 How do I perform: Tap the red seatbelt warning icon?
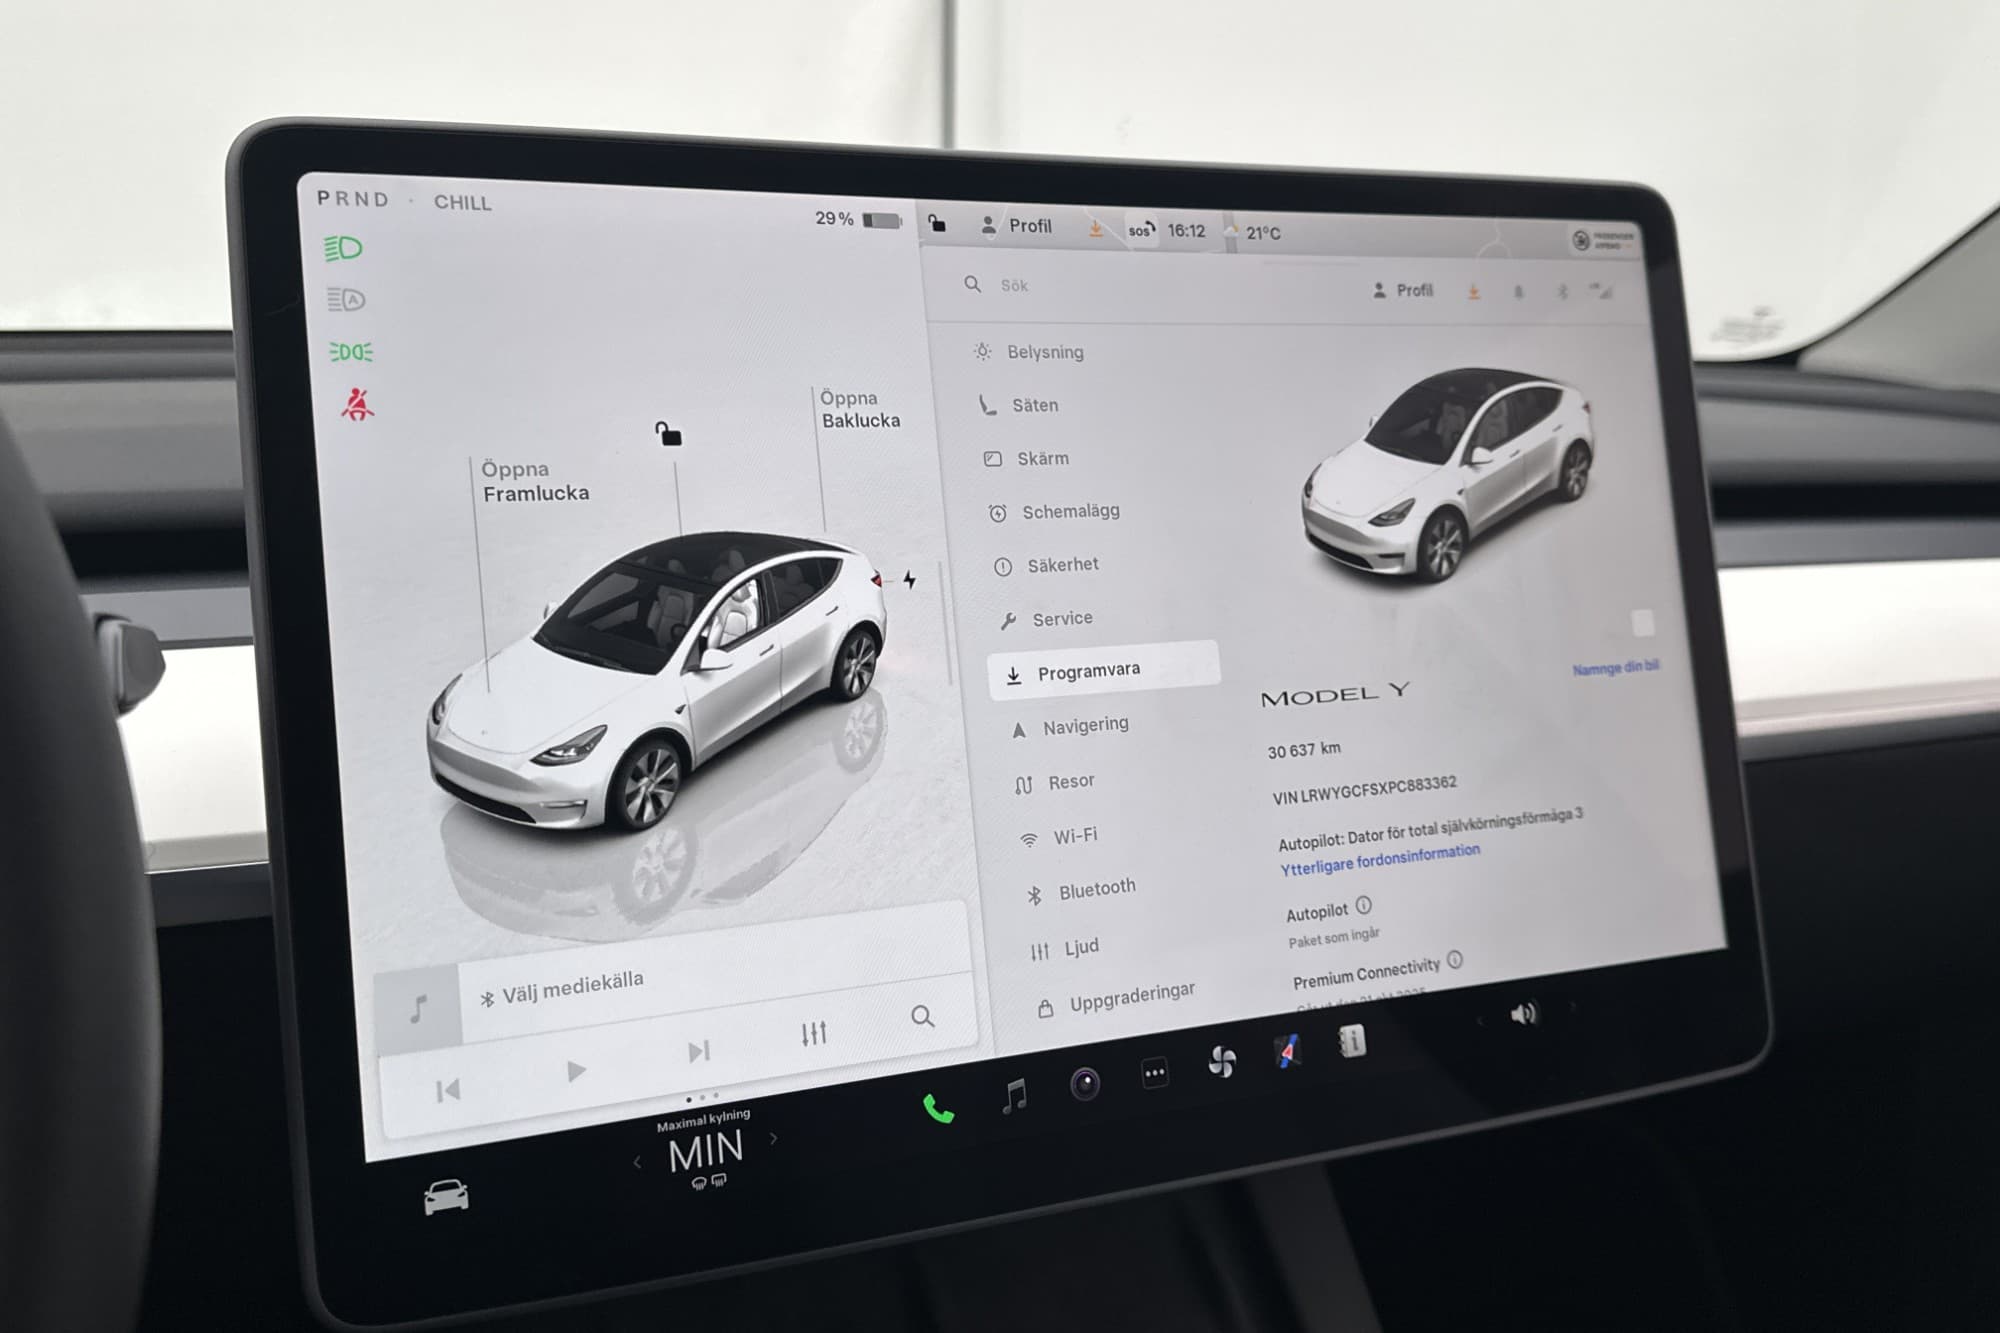point(356,405)
